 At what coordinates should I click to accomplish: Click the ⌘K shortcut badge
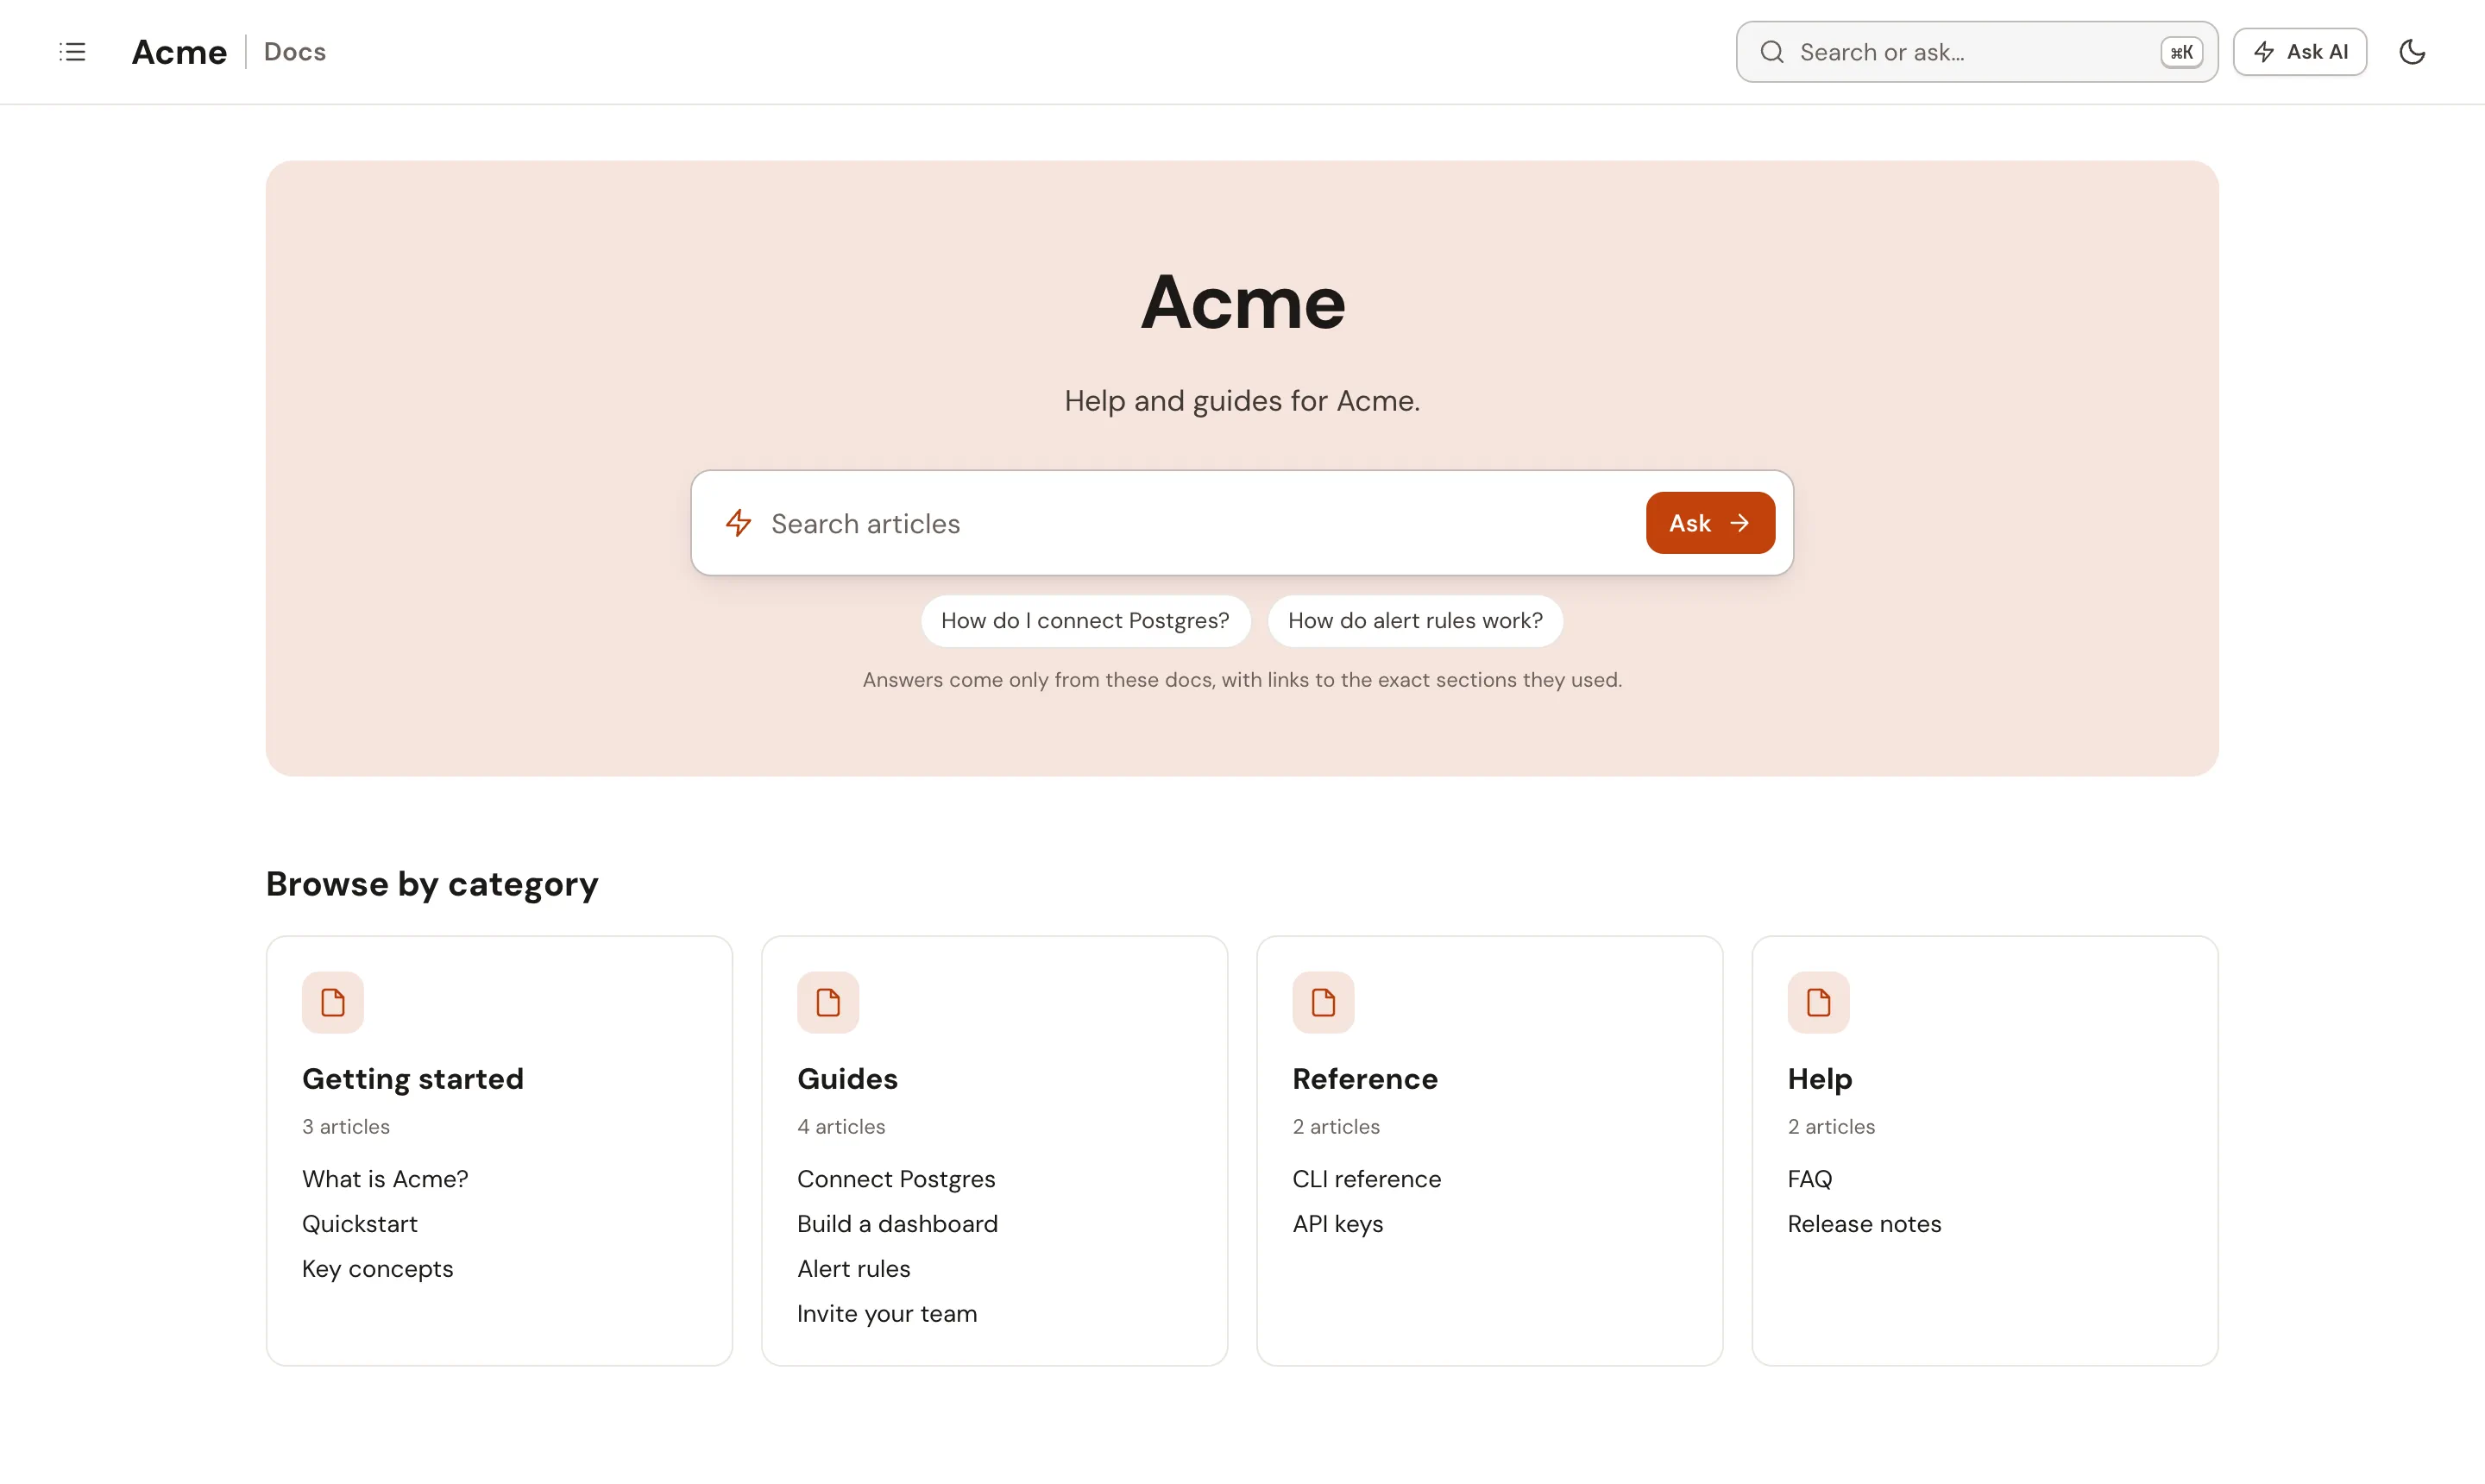[x=2181, y=52]
